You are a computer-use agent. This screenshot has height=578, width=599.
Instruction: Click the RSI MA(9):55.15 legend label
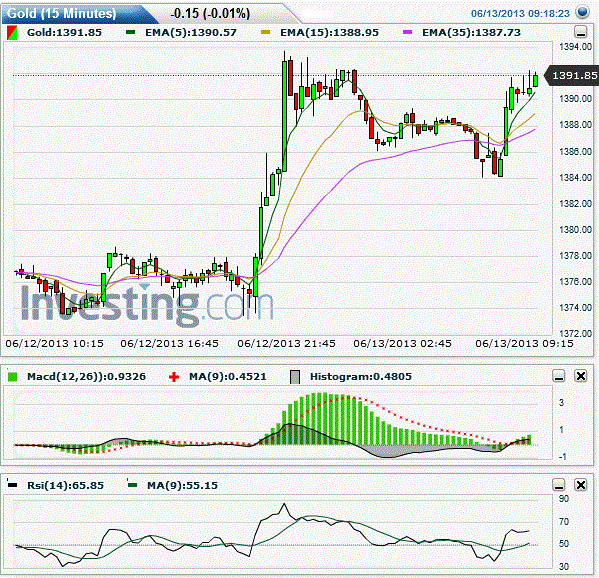coord(182,486)
